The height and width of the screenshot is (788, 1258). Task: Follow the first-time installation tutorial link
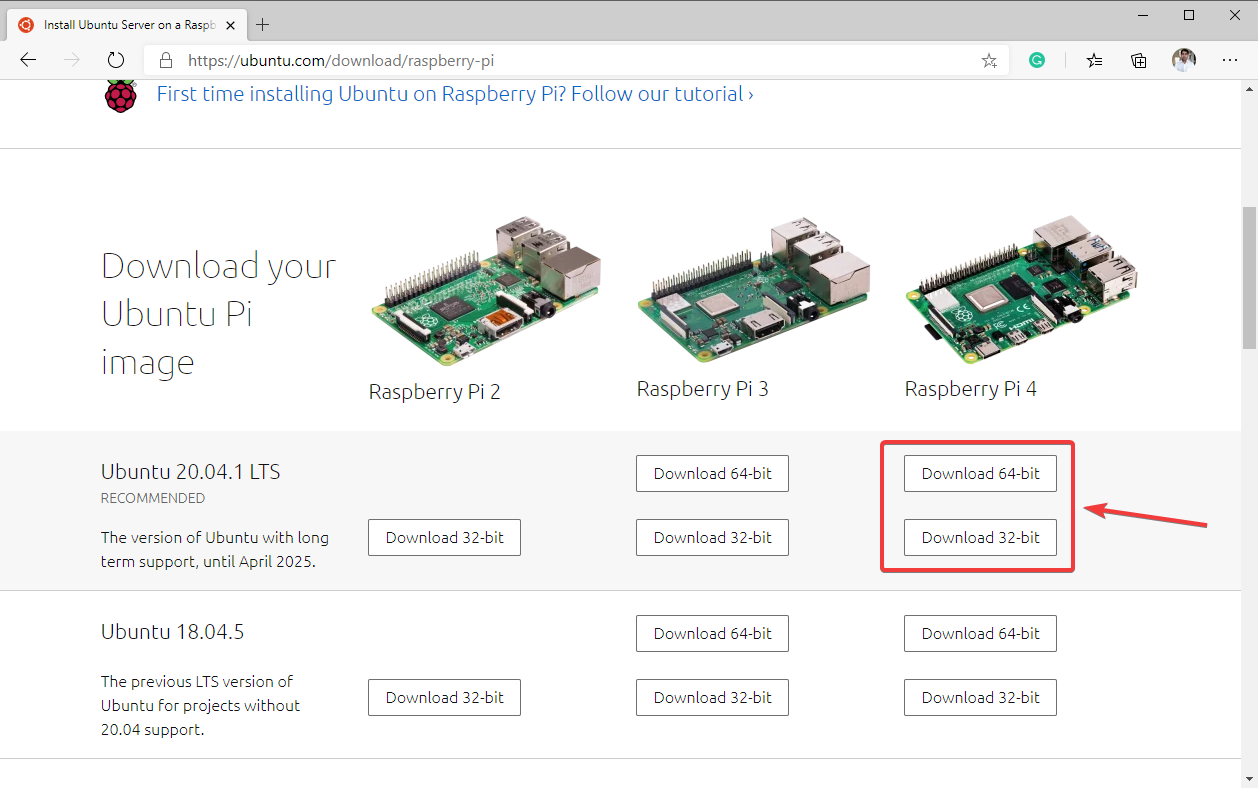[x=450, y=93]
